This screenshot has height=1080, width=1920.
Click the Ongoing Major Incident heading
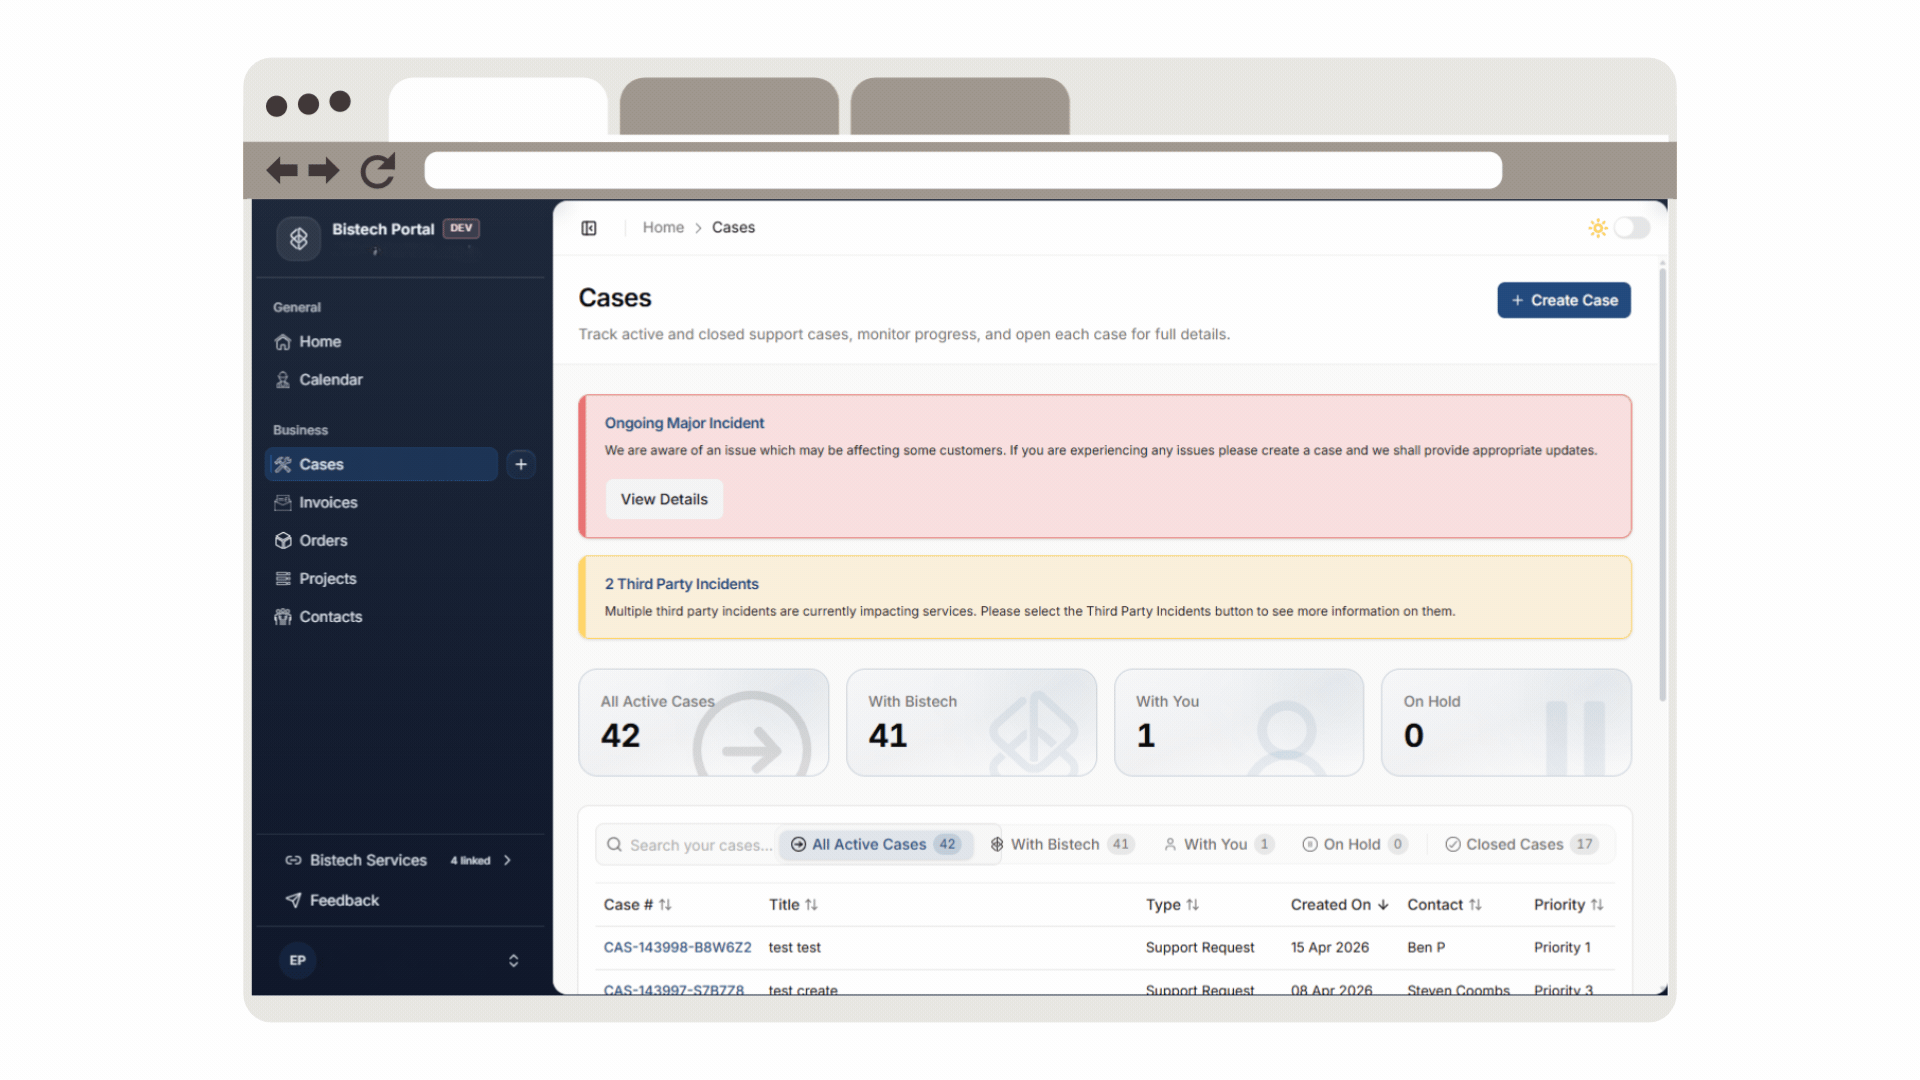pos(684,423)
